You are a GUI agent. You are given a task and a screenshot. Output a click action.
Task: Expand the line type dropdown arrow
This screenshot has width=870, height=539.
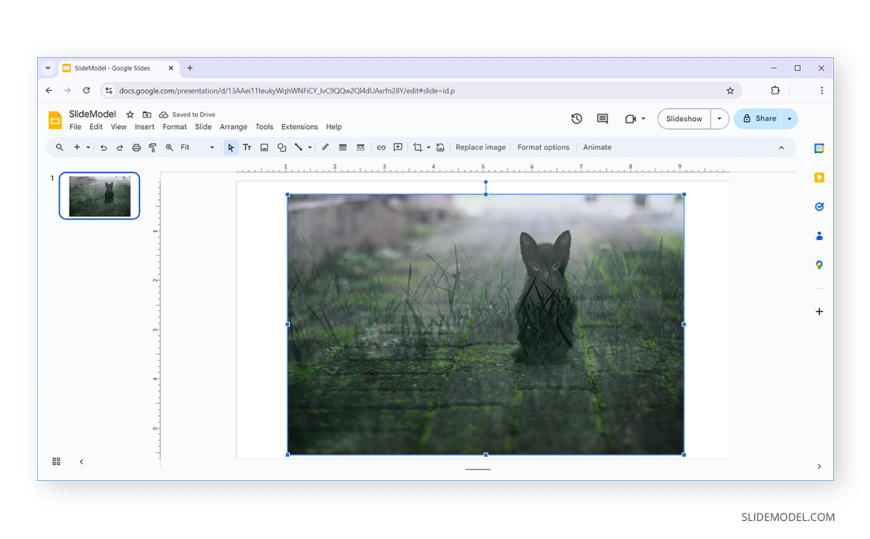point(310,148)
